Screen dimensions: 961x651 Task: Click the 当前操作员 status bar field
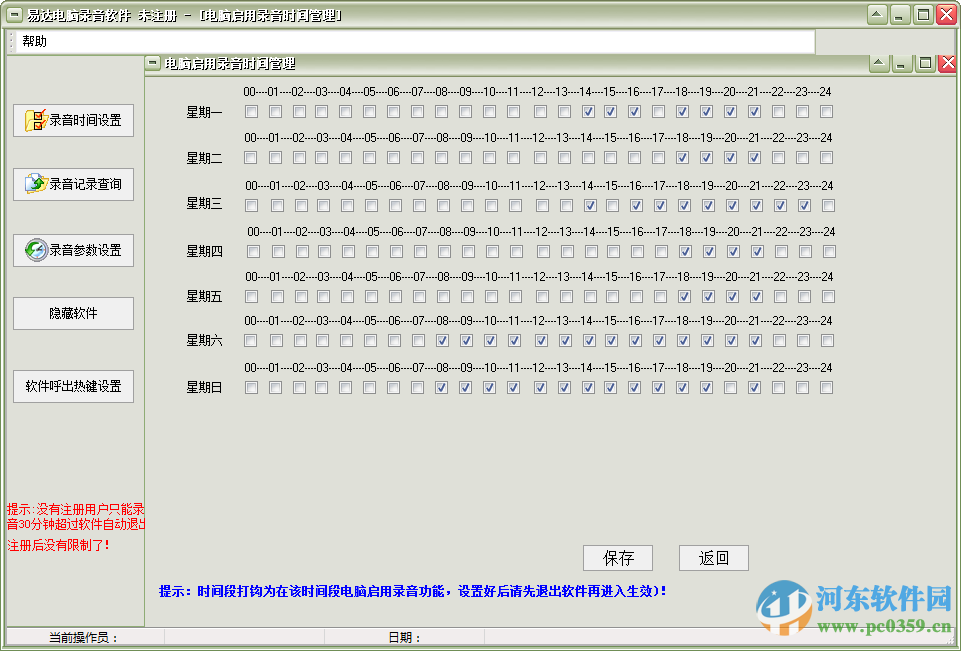point(85,638)
